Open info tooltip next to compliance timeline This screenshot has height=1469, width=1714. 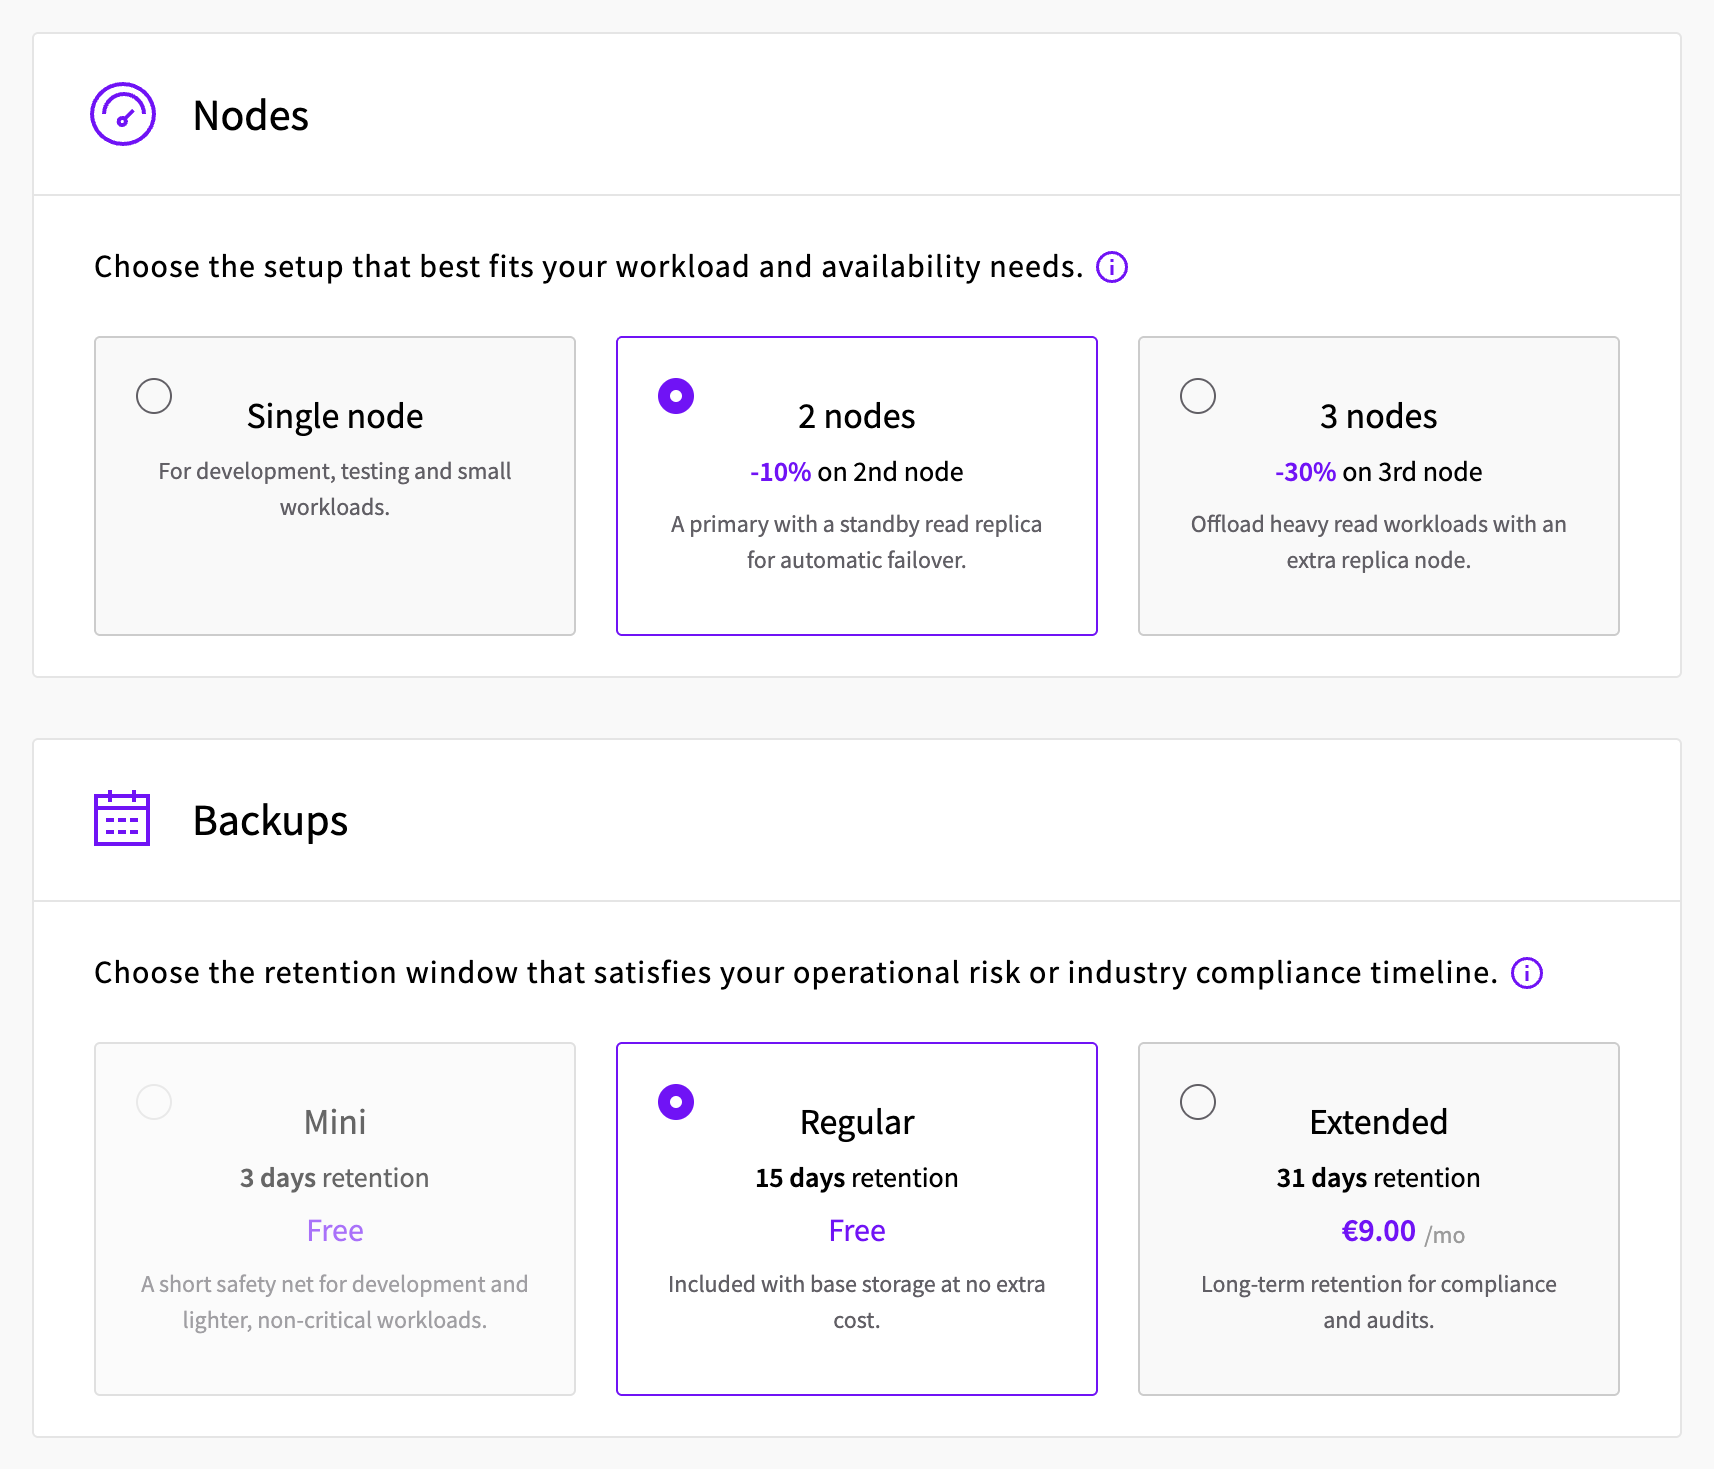[1526, 973]
